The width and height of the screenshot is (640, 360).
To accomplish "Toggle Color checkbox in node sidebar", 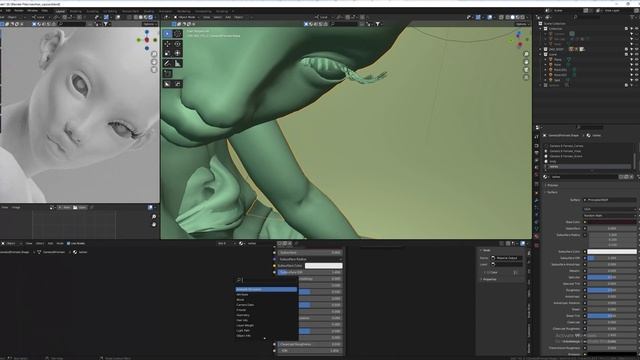I will [488, 272].
